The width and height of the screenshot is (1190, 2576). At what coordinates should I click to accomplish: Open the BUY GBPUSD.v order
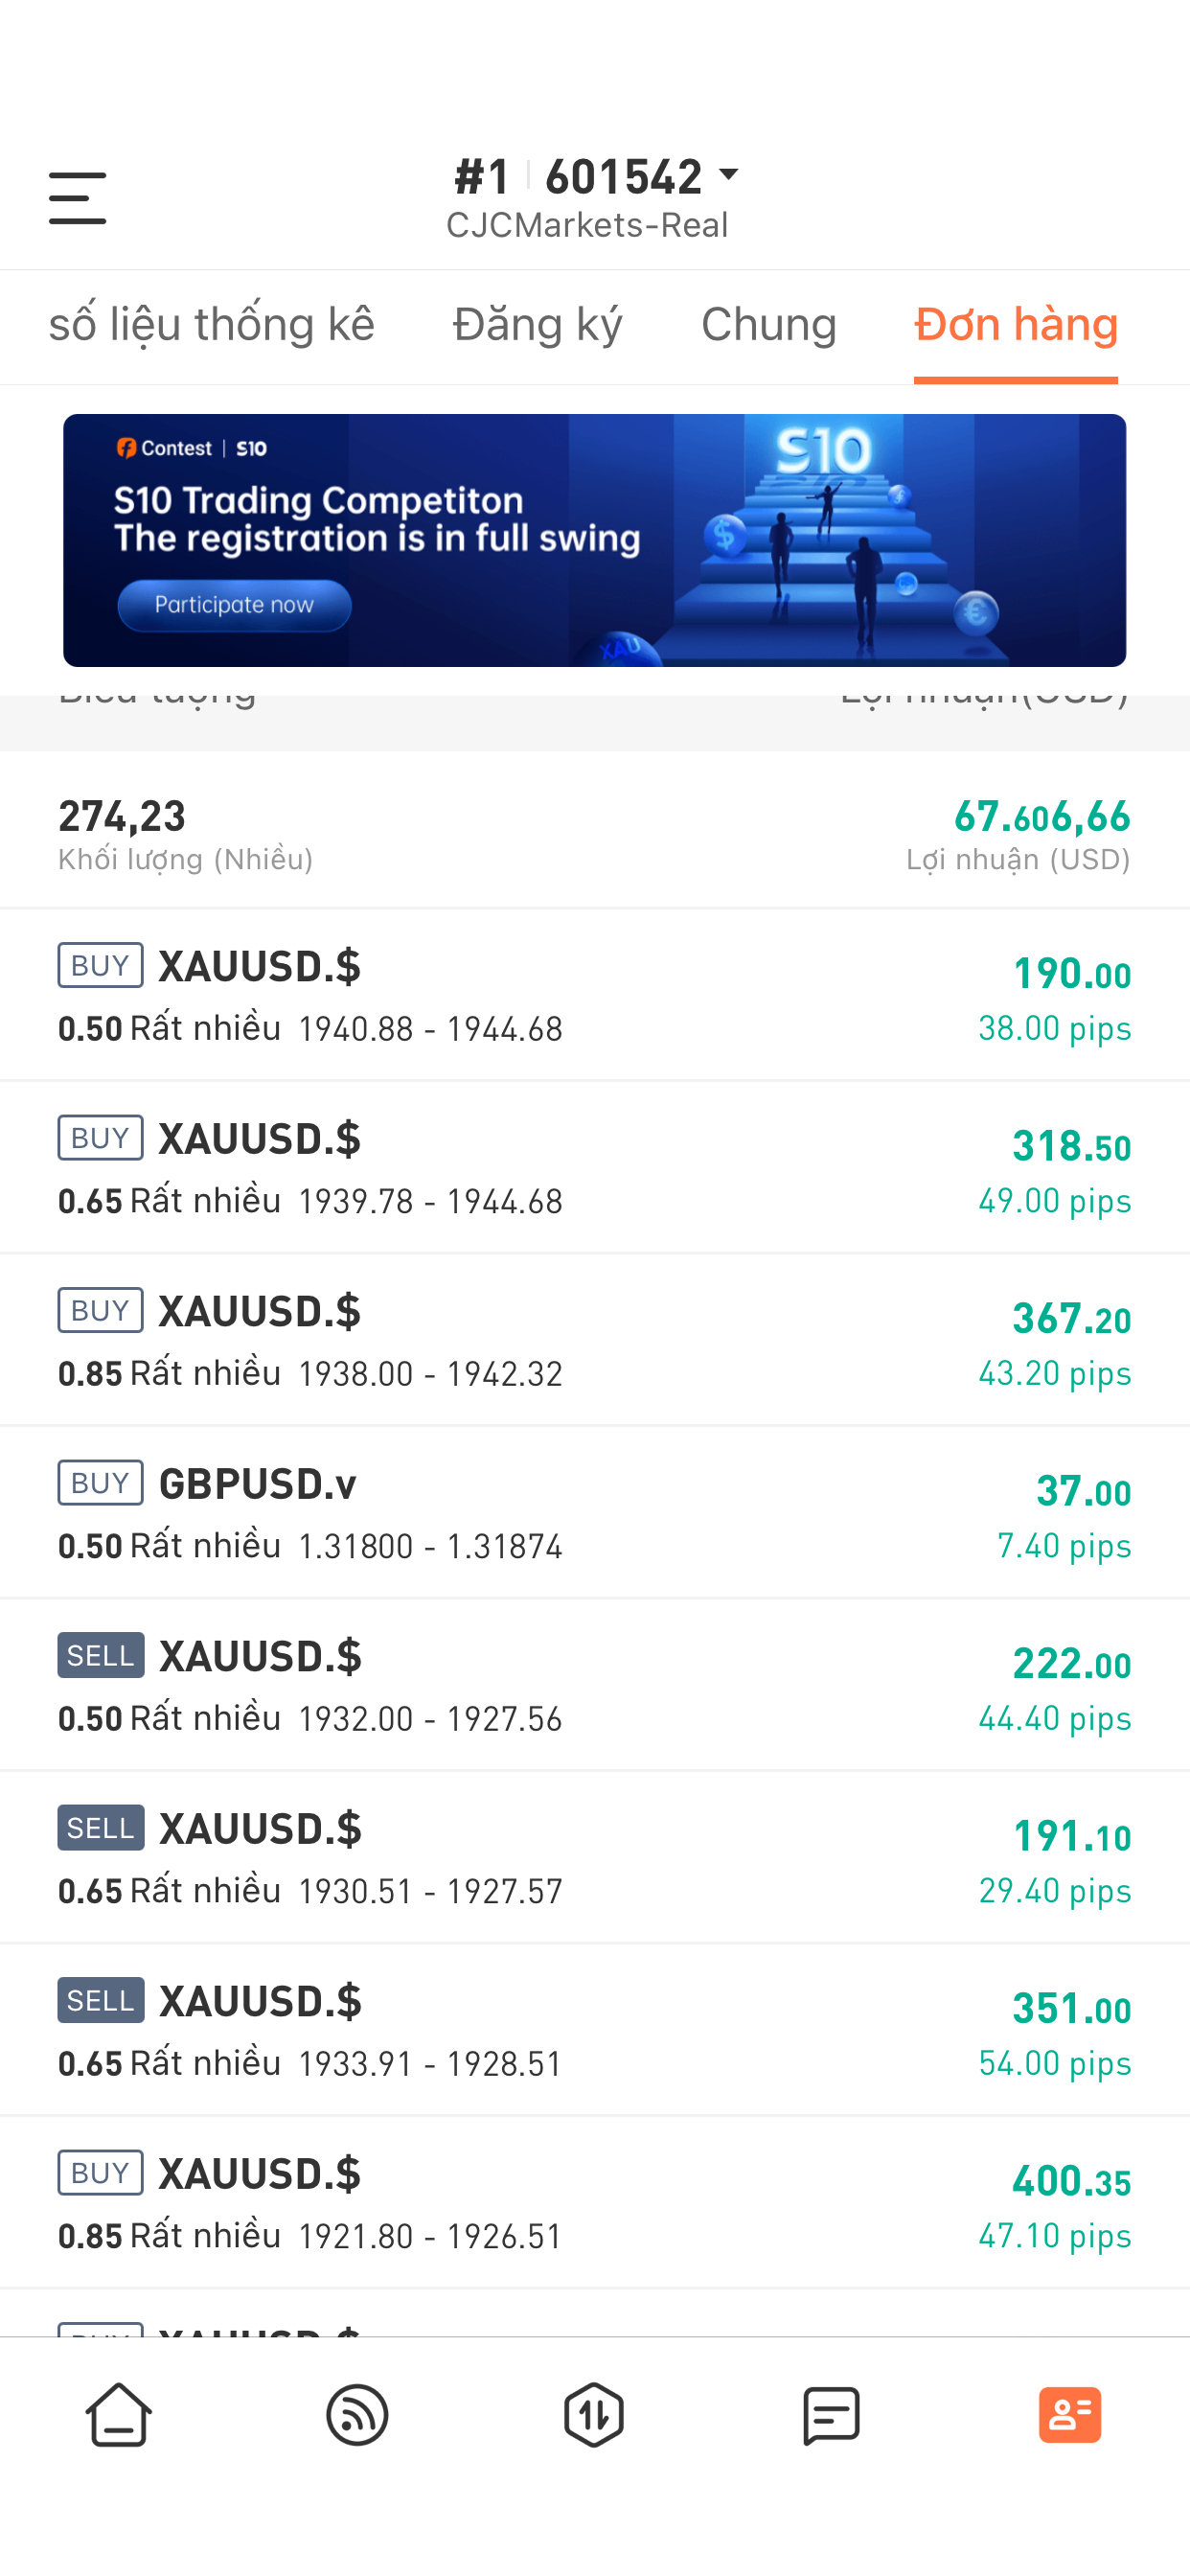[x=595, y=1512]
